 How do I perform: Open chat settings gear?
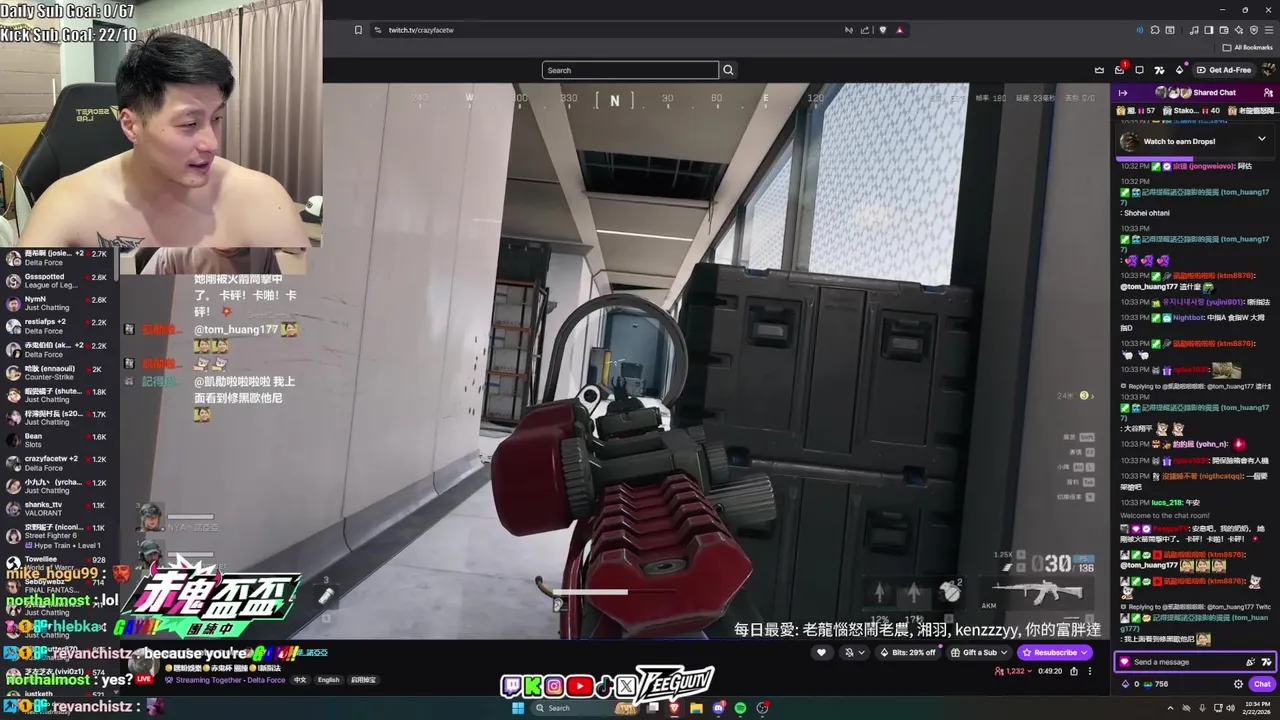coord(1238,684)
